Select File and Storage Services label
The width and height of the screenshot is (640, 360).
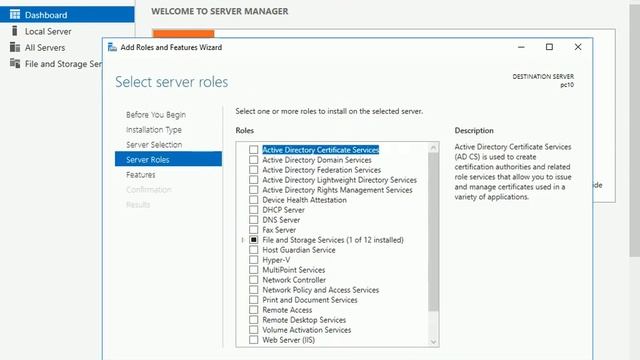pos(333,240)
